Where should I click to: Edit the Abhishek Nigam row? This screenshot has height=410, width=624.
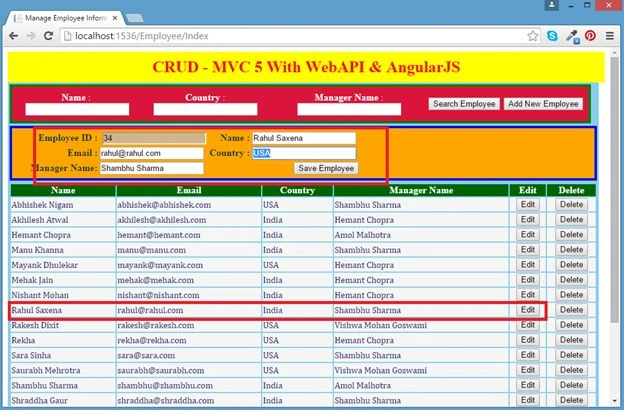528,205
